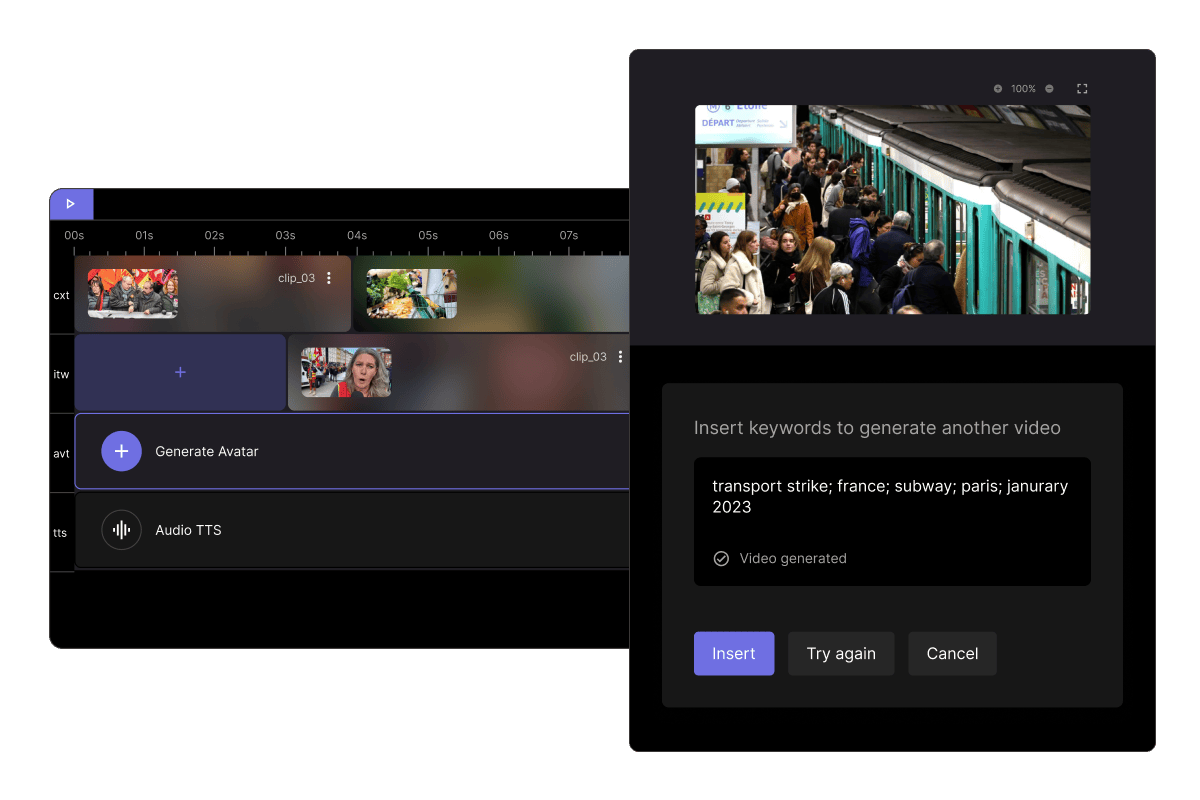Screen dimensions: 1200x800
Task: Click the right zoom icon beside 100%
Action: [x=1049, y=89]
